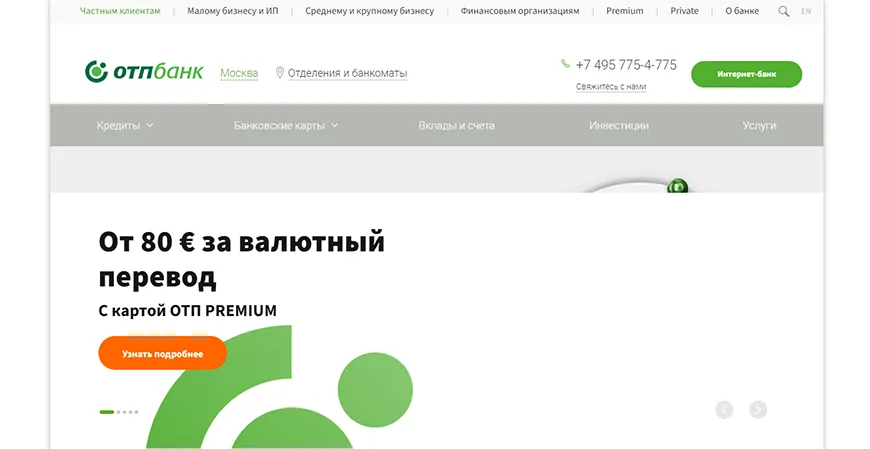
Task: Click the Отделения и банкоматы link
Action: click(x=347, y=73)
